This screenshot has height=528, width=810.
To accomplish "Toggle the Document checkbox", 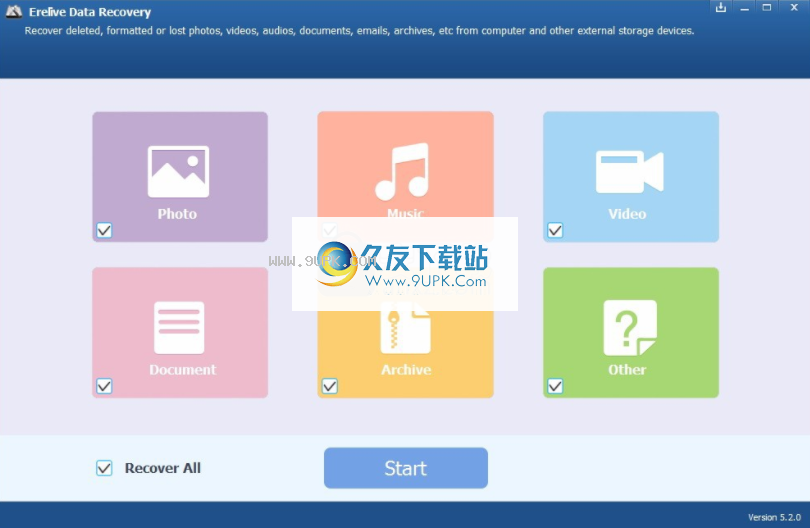I will point(104,386).
